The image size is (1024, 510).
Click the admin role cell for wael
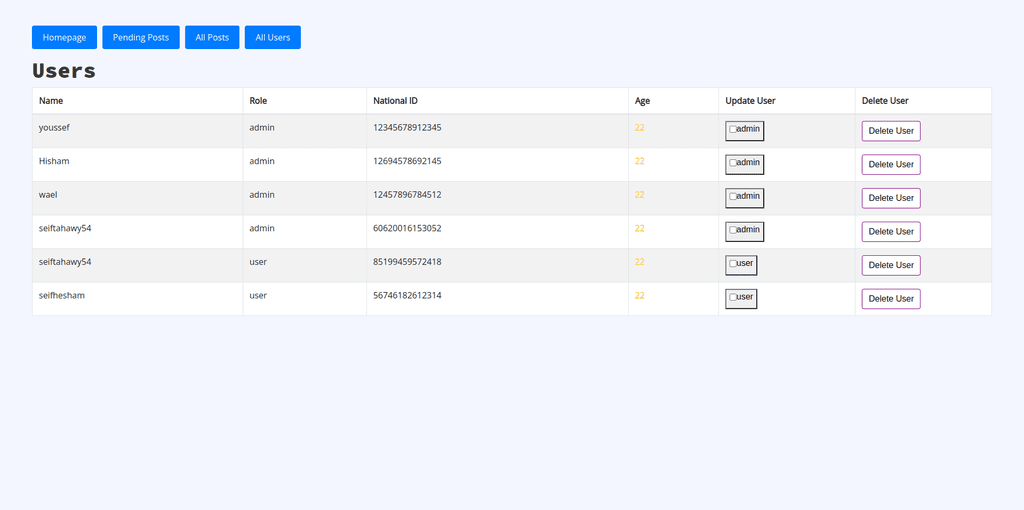[262, 195]
